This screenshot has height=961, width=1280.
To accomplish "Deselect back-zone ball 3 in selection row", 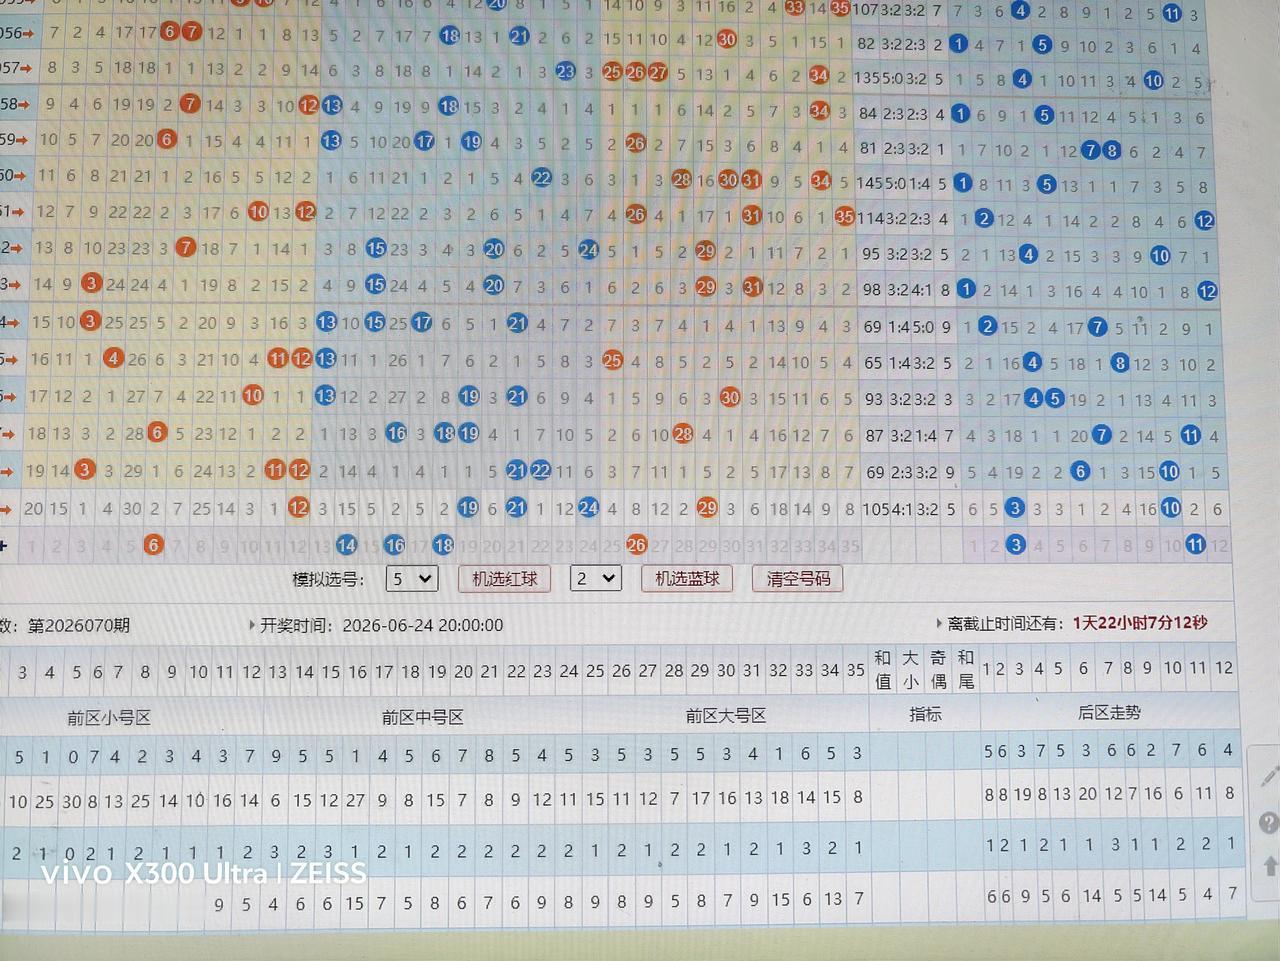I will point(1016,544).
